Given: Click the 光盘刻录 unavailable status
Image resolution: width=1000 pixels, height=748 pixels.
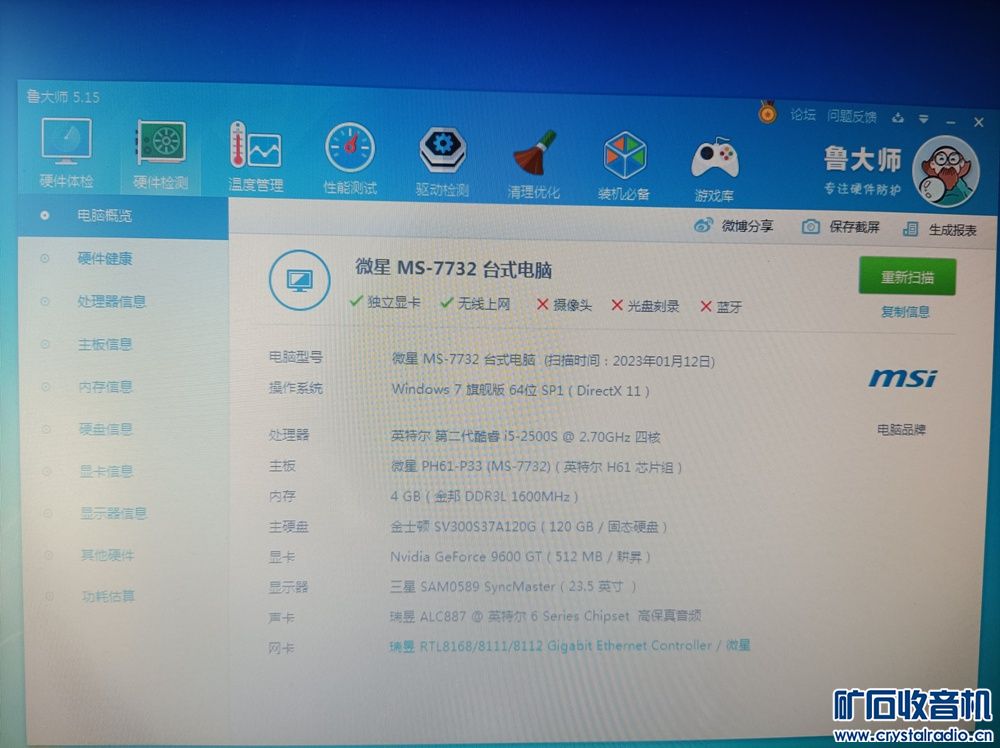Looking at the screenshot, I should click(645, 306).
